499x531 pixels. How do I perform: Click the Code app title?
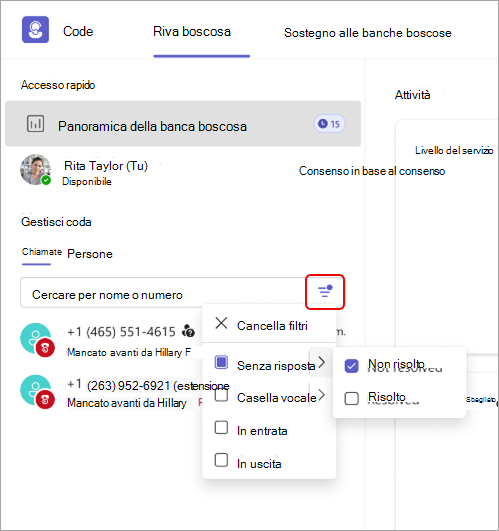(78, 31)
